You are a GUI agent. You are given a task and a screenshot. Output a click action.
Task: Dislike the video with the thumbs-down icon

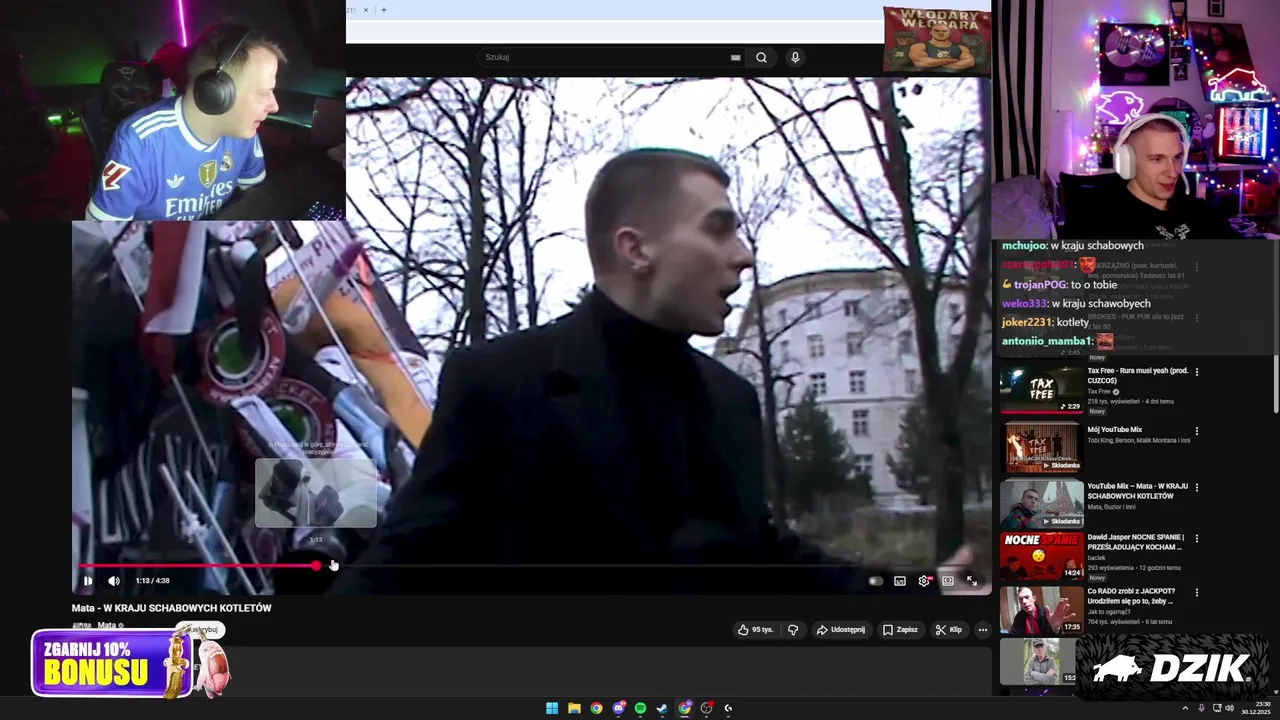coord(793,630)
